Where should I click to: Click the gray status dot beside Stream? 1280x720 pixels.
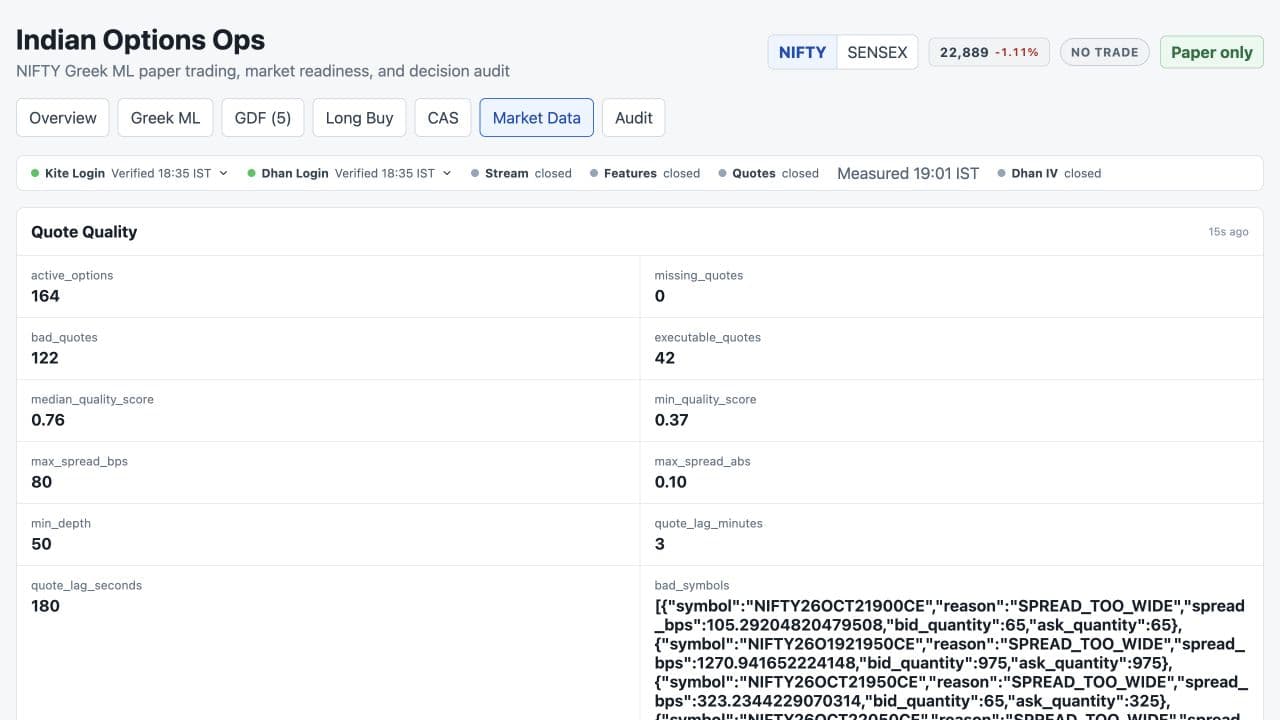click(475, 173)
